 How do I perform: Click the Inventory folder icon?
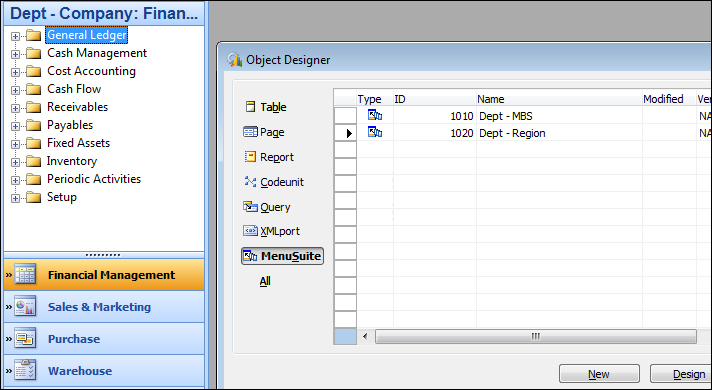coord(34,161)
